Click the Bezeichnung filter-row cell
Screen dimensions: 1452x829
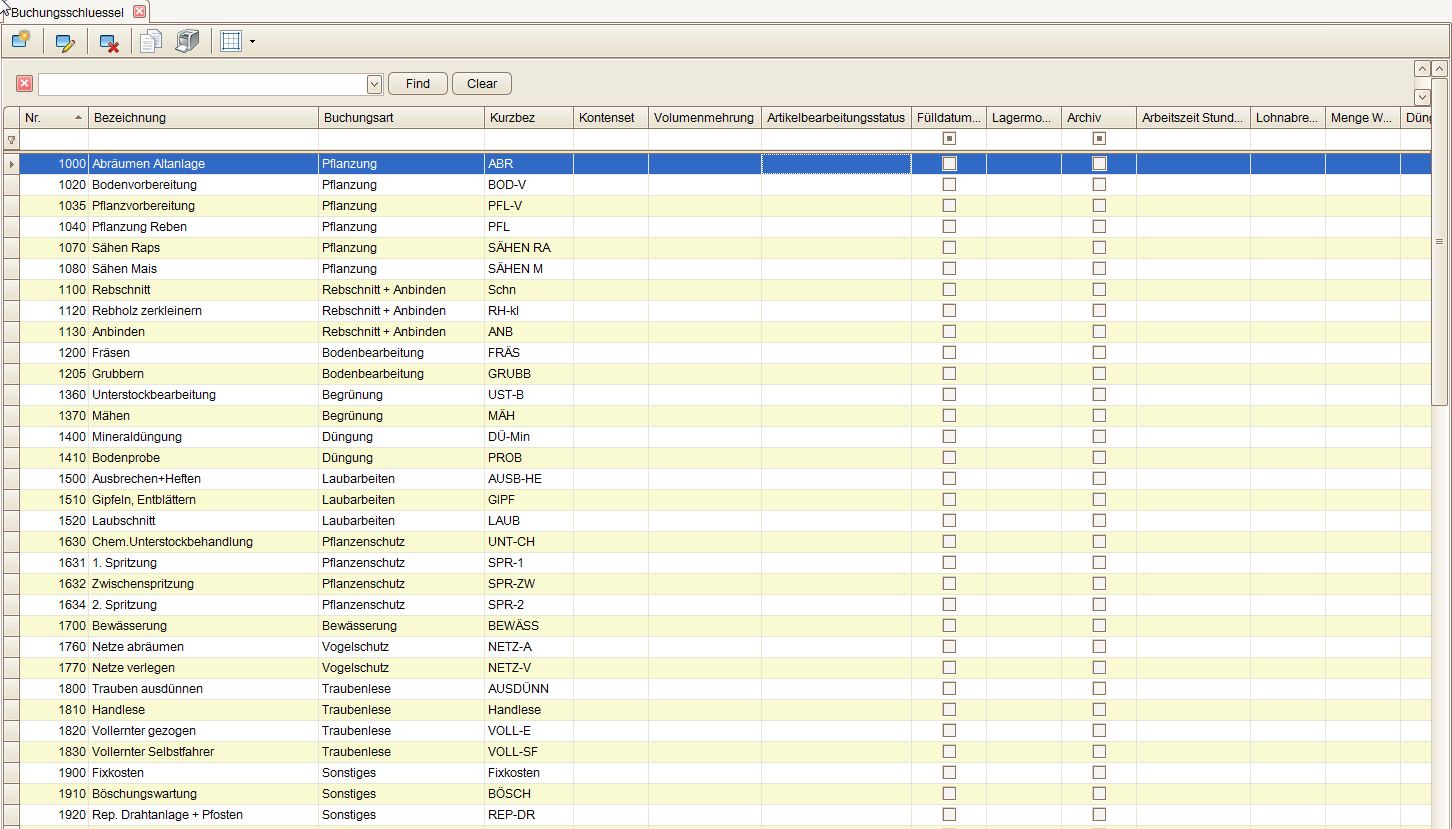(x=203, y=140)
